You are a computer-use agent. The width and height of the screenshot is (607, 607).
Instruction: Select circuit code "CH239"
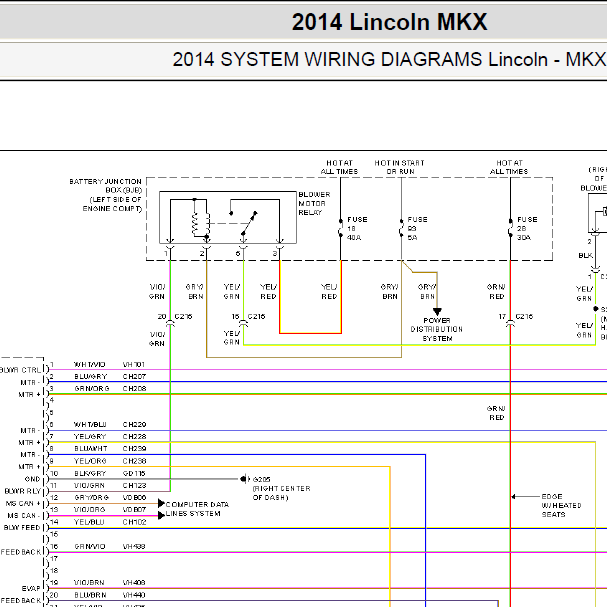point(134,449)
